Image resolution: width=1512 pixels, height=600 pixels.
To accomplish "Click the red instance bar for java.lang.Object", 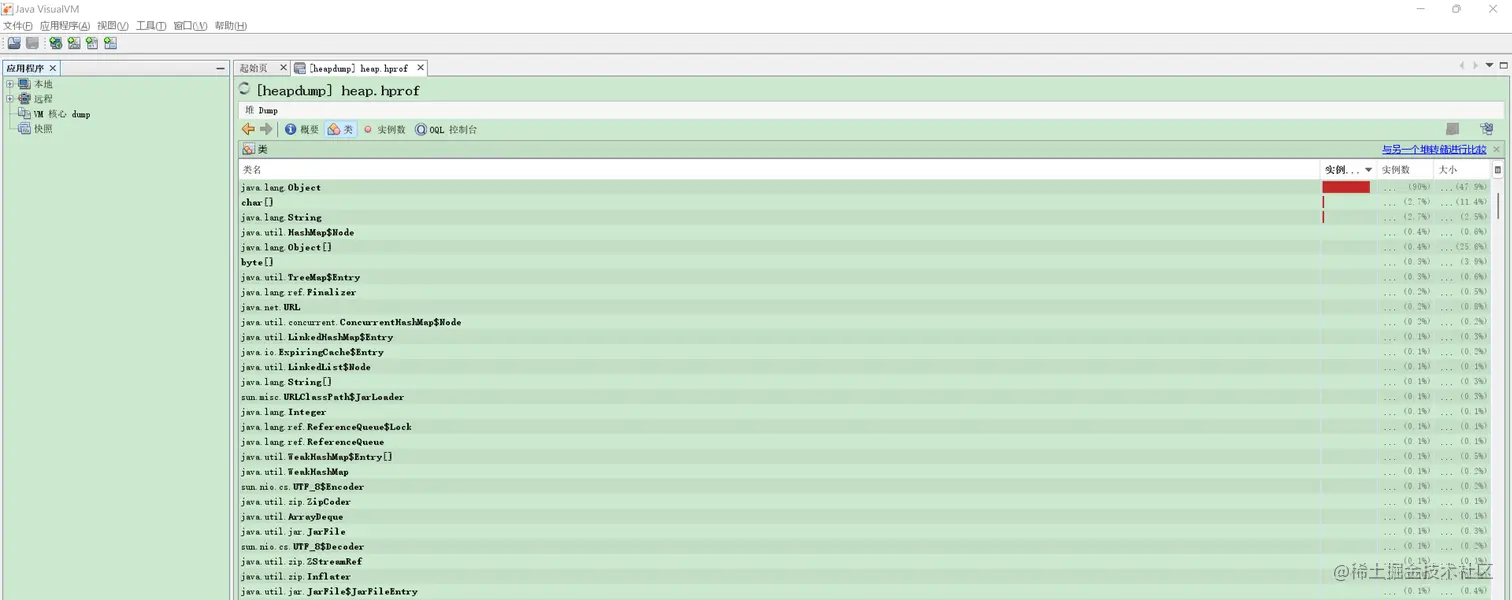I will [x=1346, y=187].
